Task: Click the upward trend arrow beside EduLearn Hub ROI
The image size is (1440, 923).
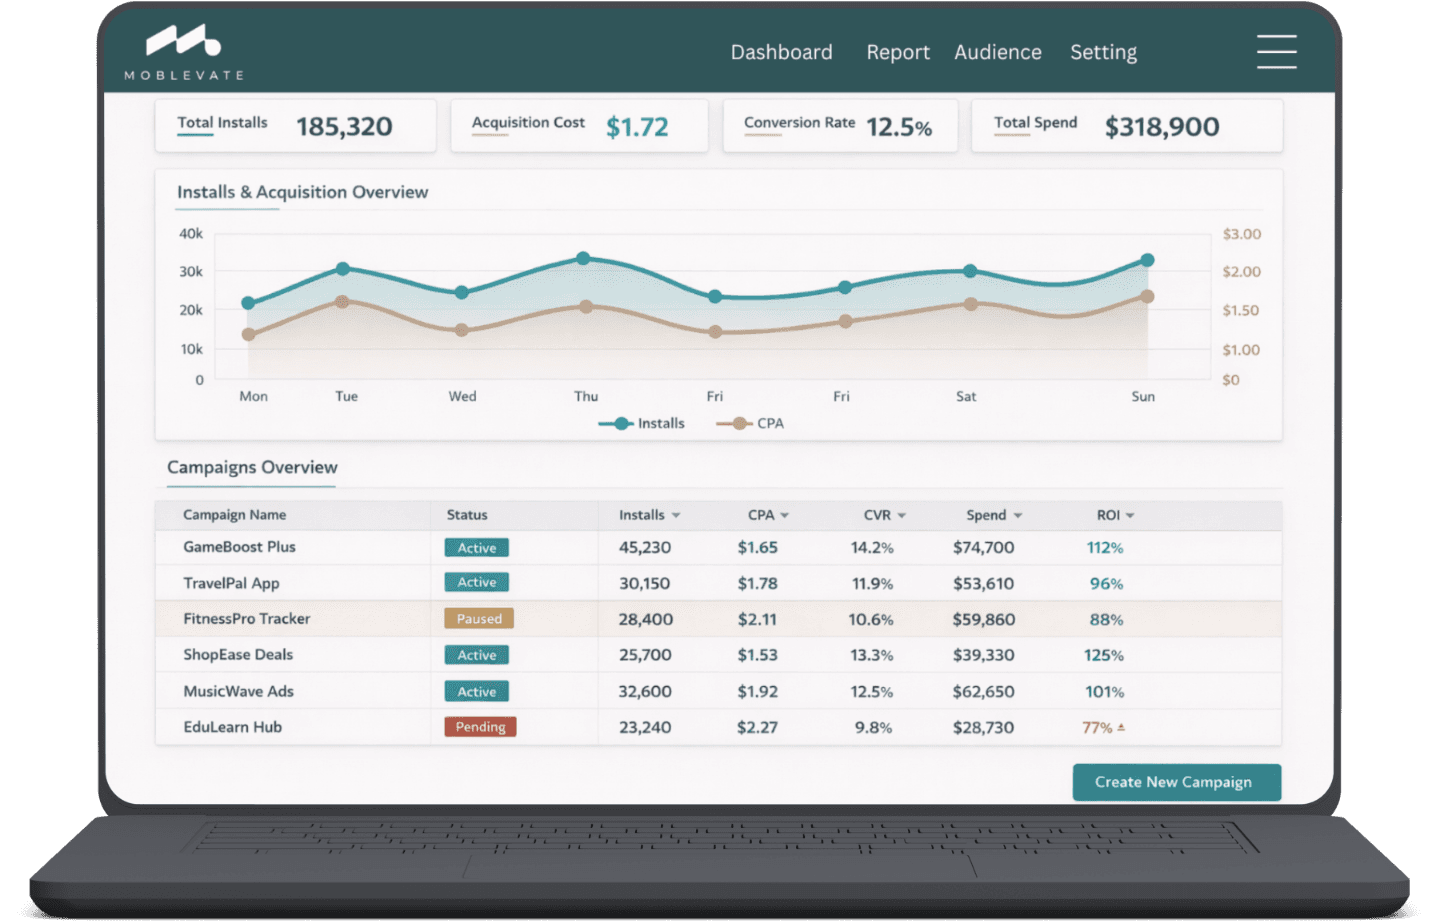Action: [1120, 726]
